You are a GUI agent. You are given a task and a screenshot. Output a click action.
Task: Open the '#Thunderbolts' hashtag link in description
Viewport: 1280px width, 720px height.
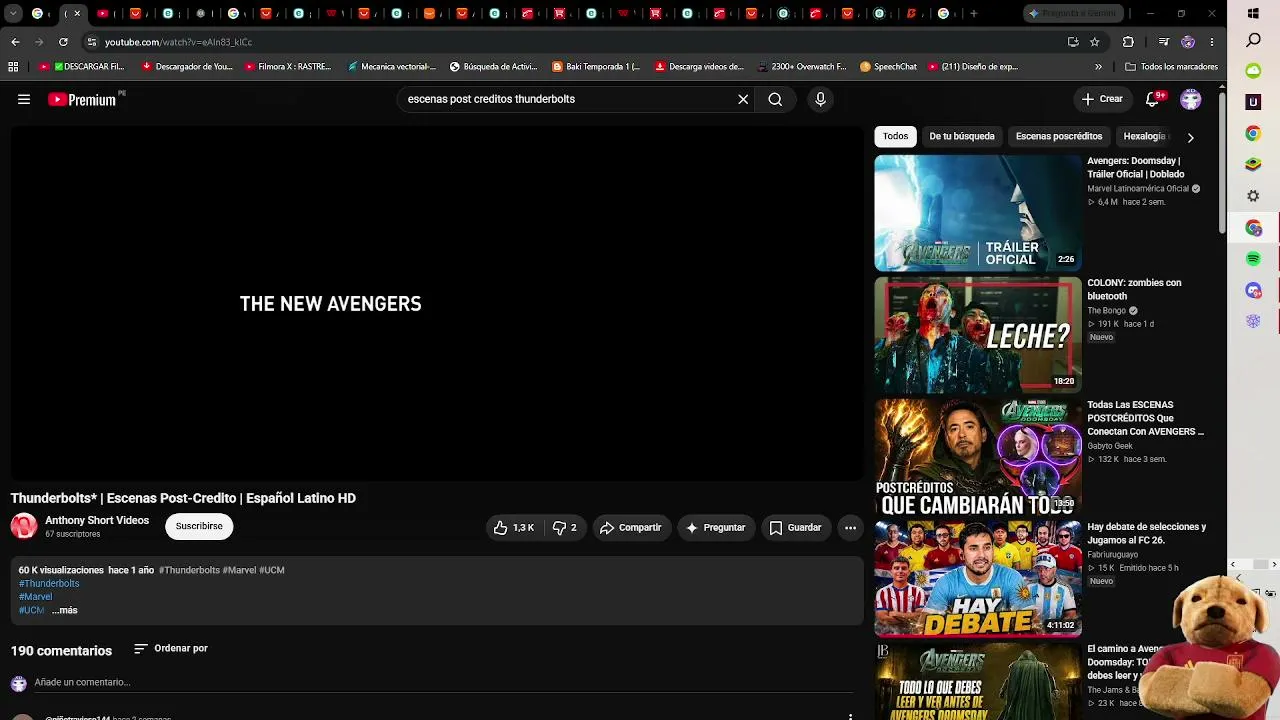click(x=49, y=583)
